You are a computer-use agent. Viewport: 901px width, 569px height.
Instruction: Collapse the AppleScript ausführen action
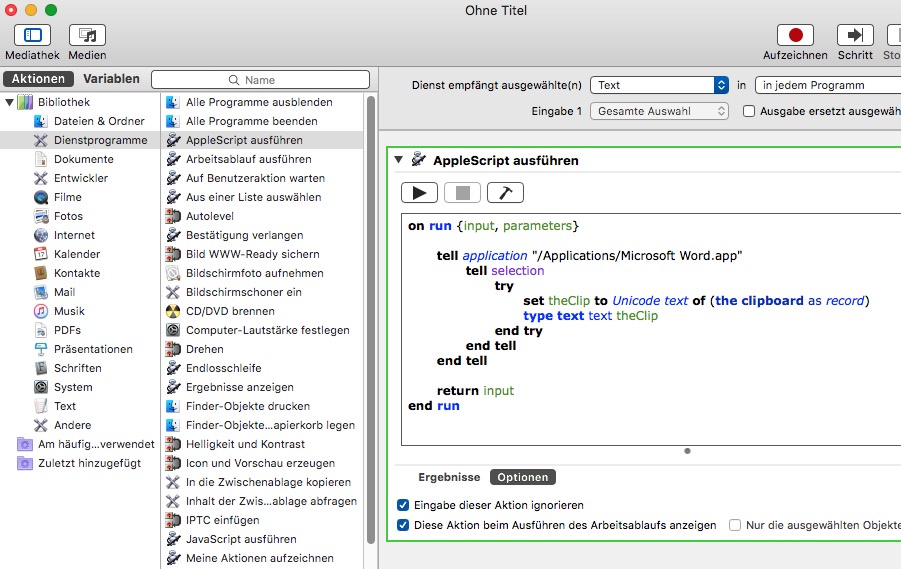[398, 160]
